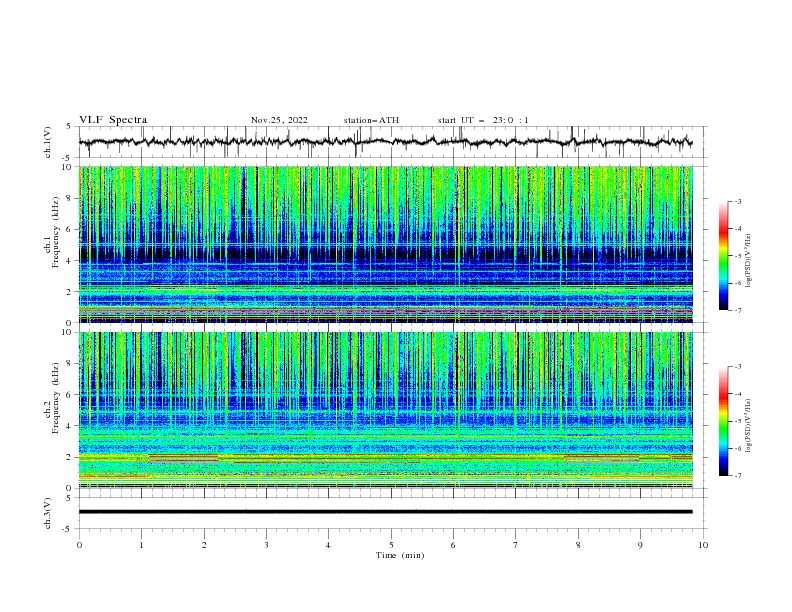Click the ch.2 PSD color scale bar
The image size is (792, 612).
click(723, 421)
